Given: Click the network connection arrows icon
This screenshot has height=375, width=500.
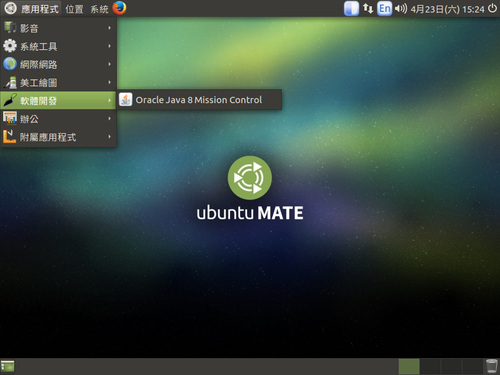Looking at the screenshot, I should point(368,8).
